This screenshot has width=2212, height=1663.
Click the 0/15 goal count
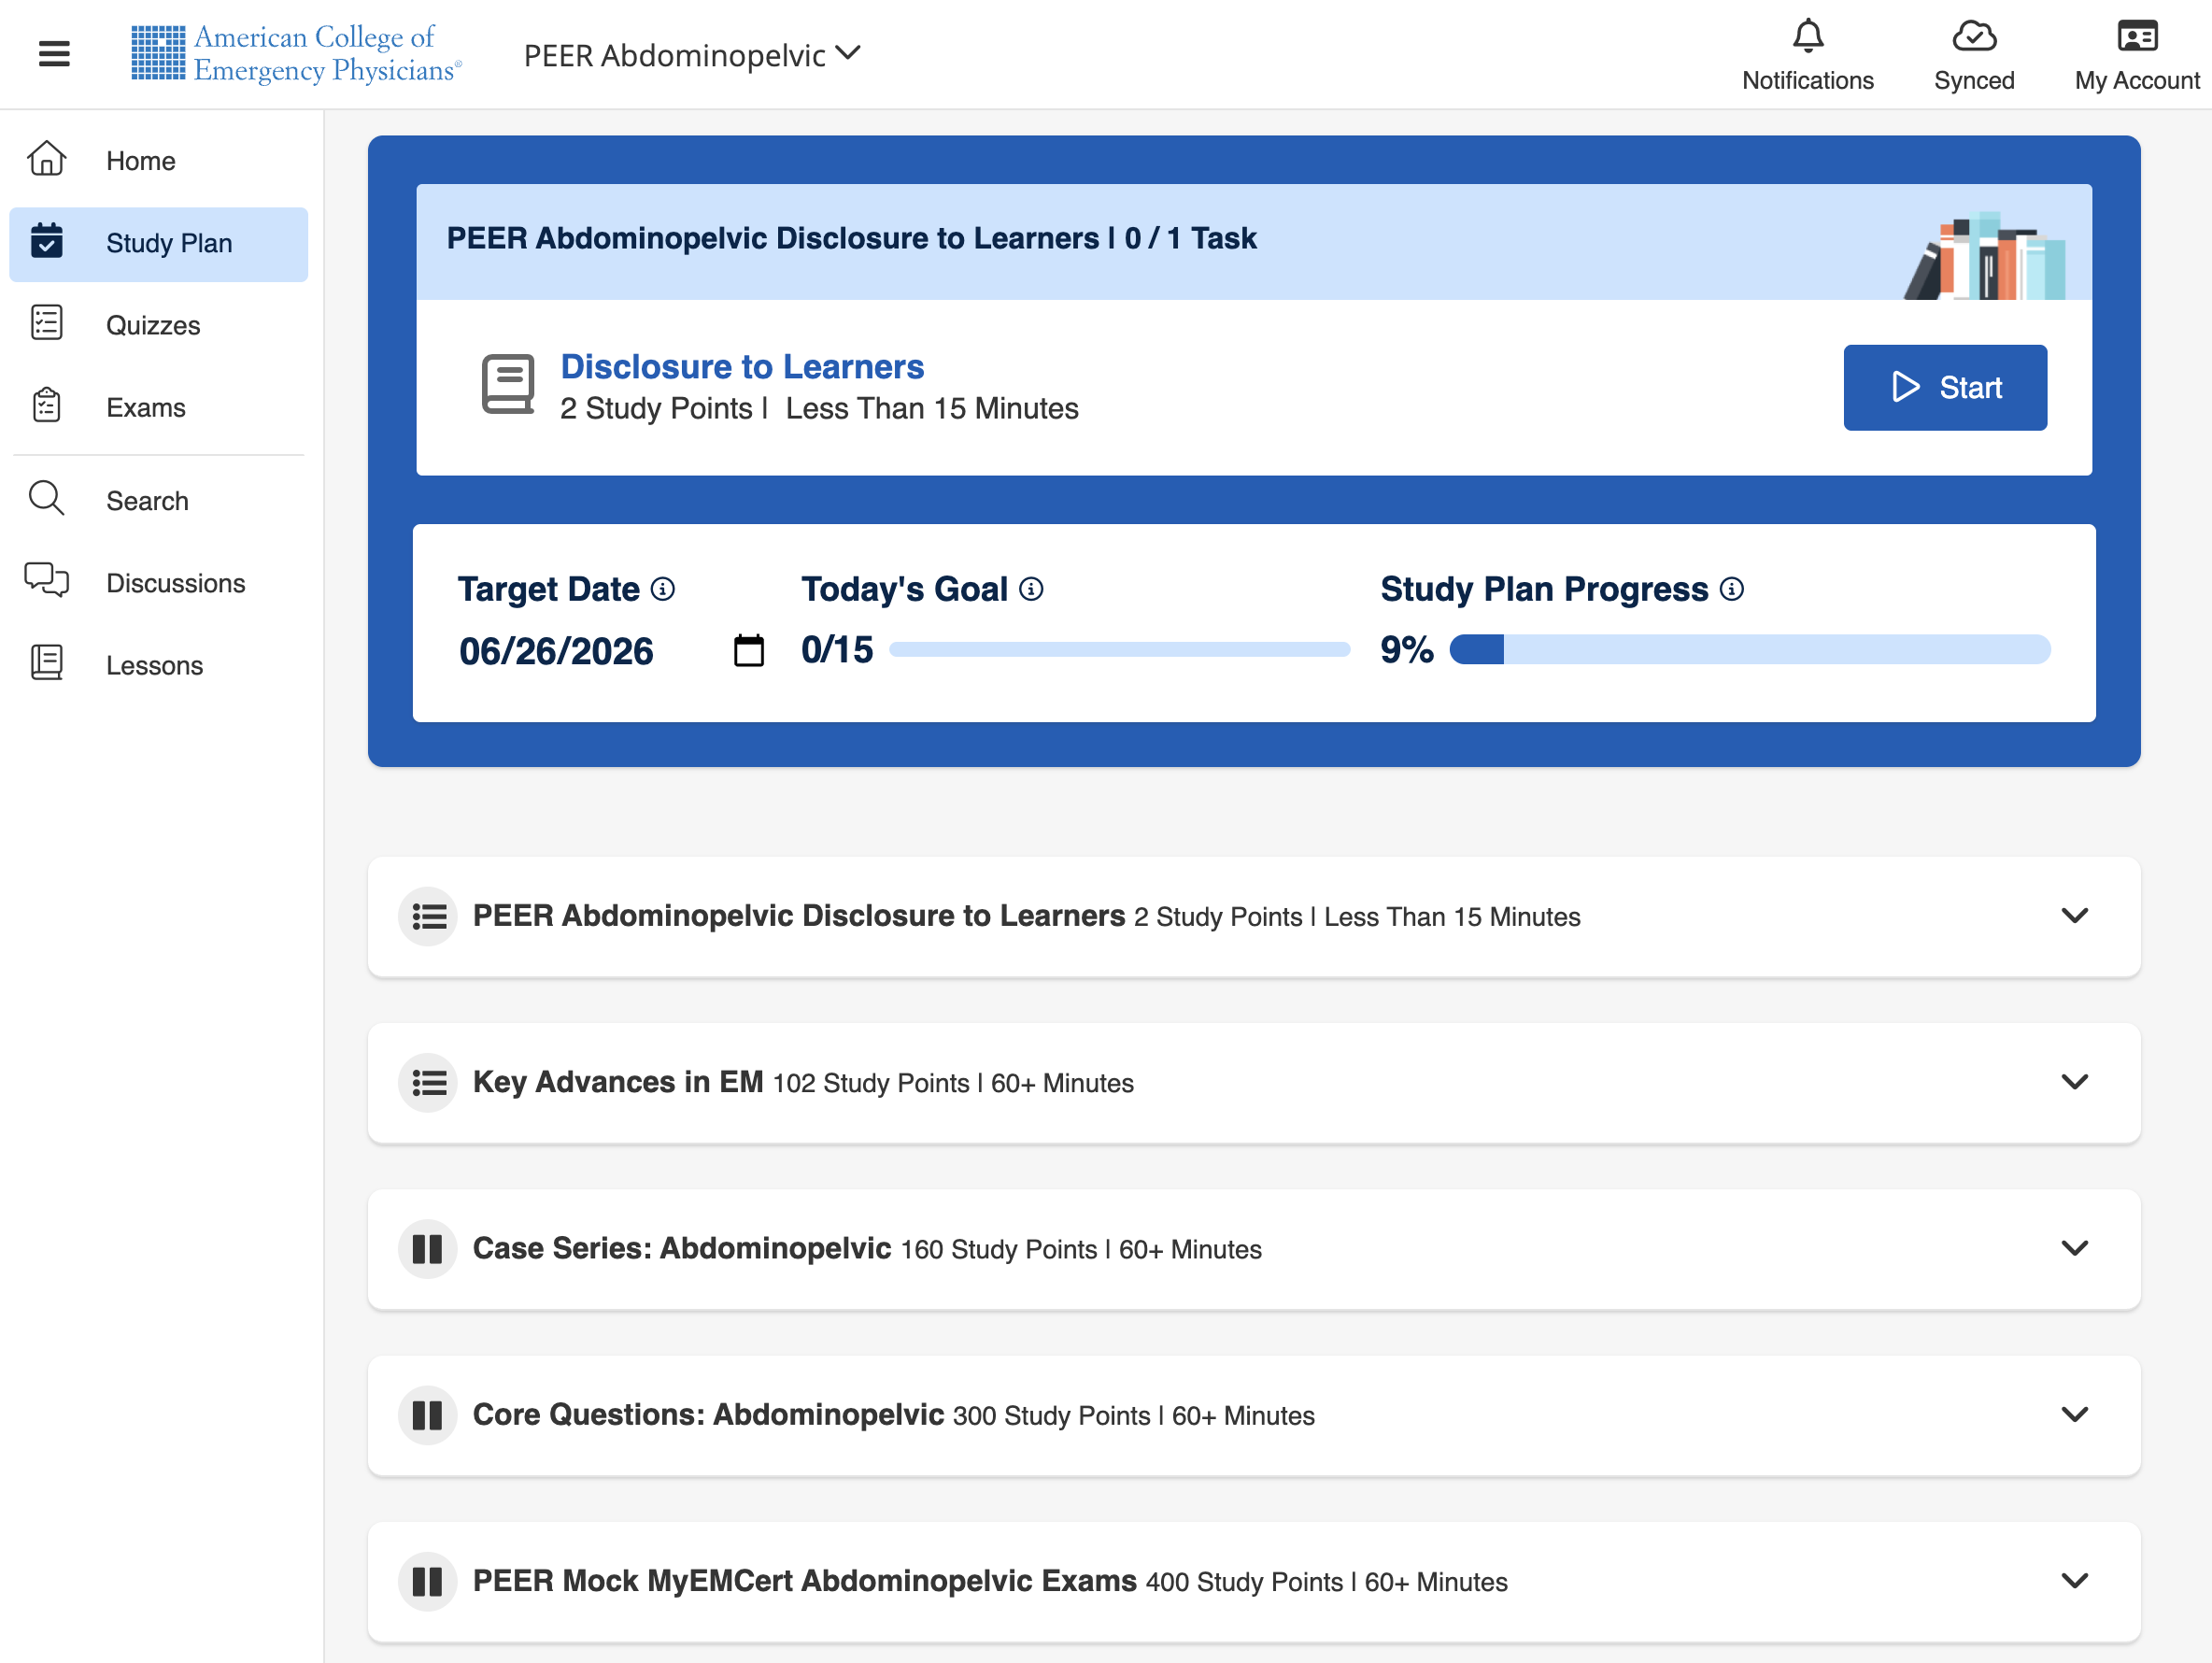coord(837,650)
